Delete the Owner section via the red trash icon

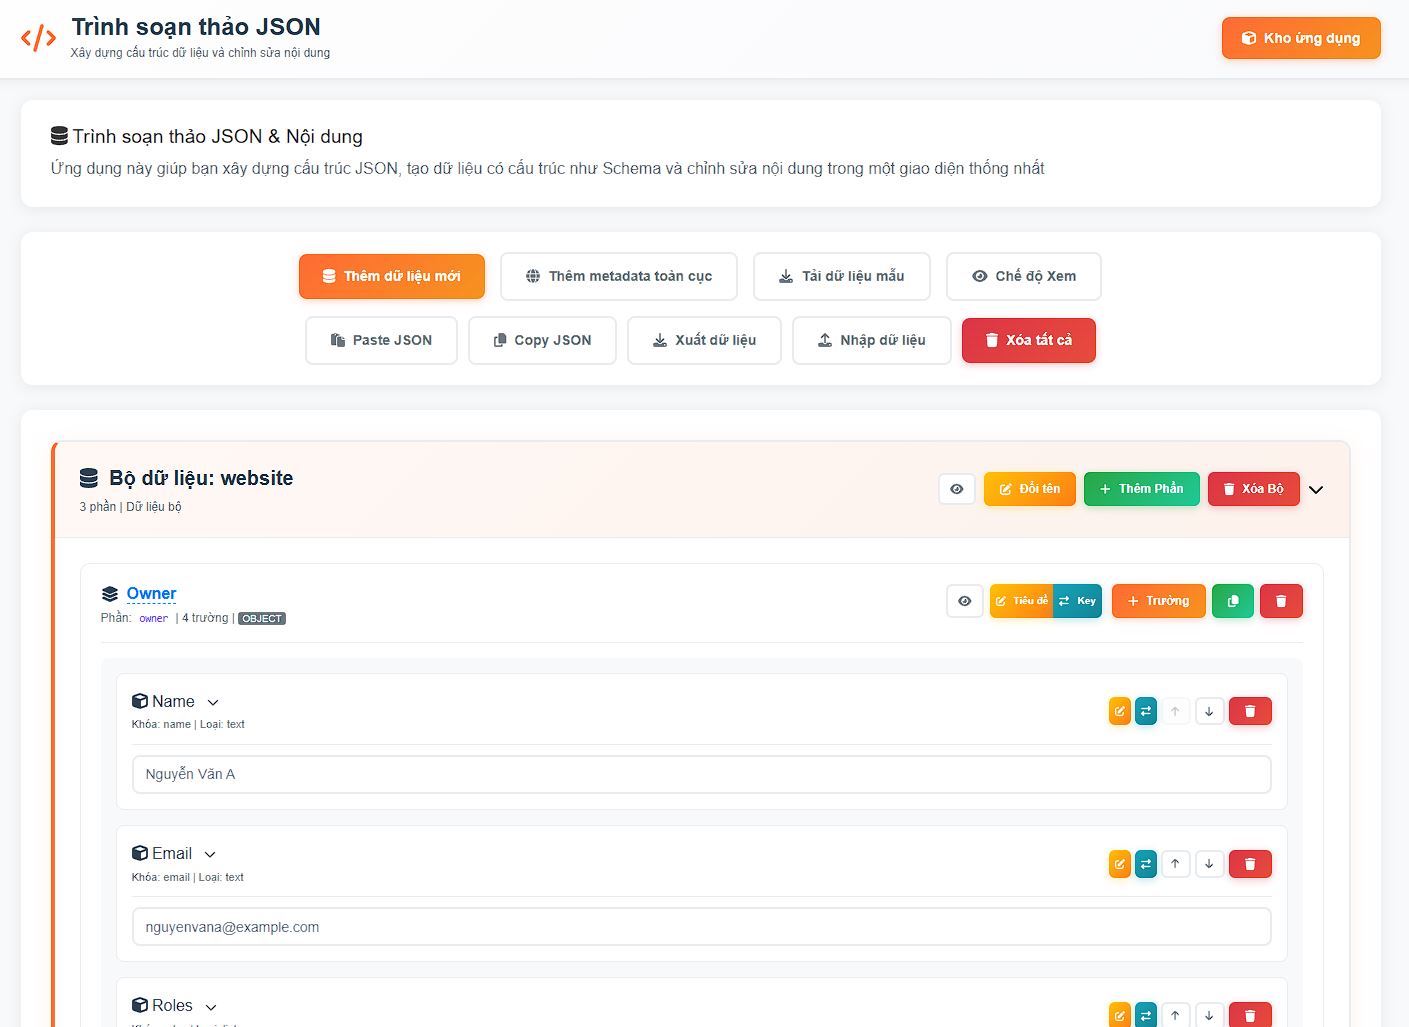pyautogui.click(x=1281, y=600)
